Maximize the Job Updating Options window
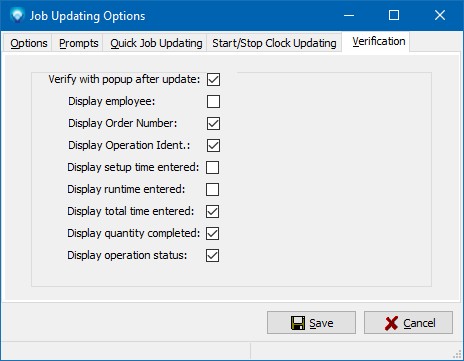The image size is (464, 361). click(394, 15)
